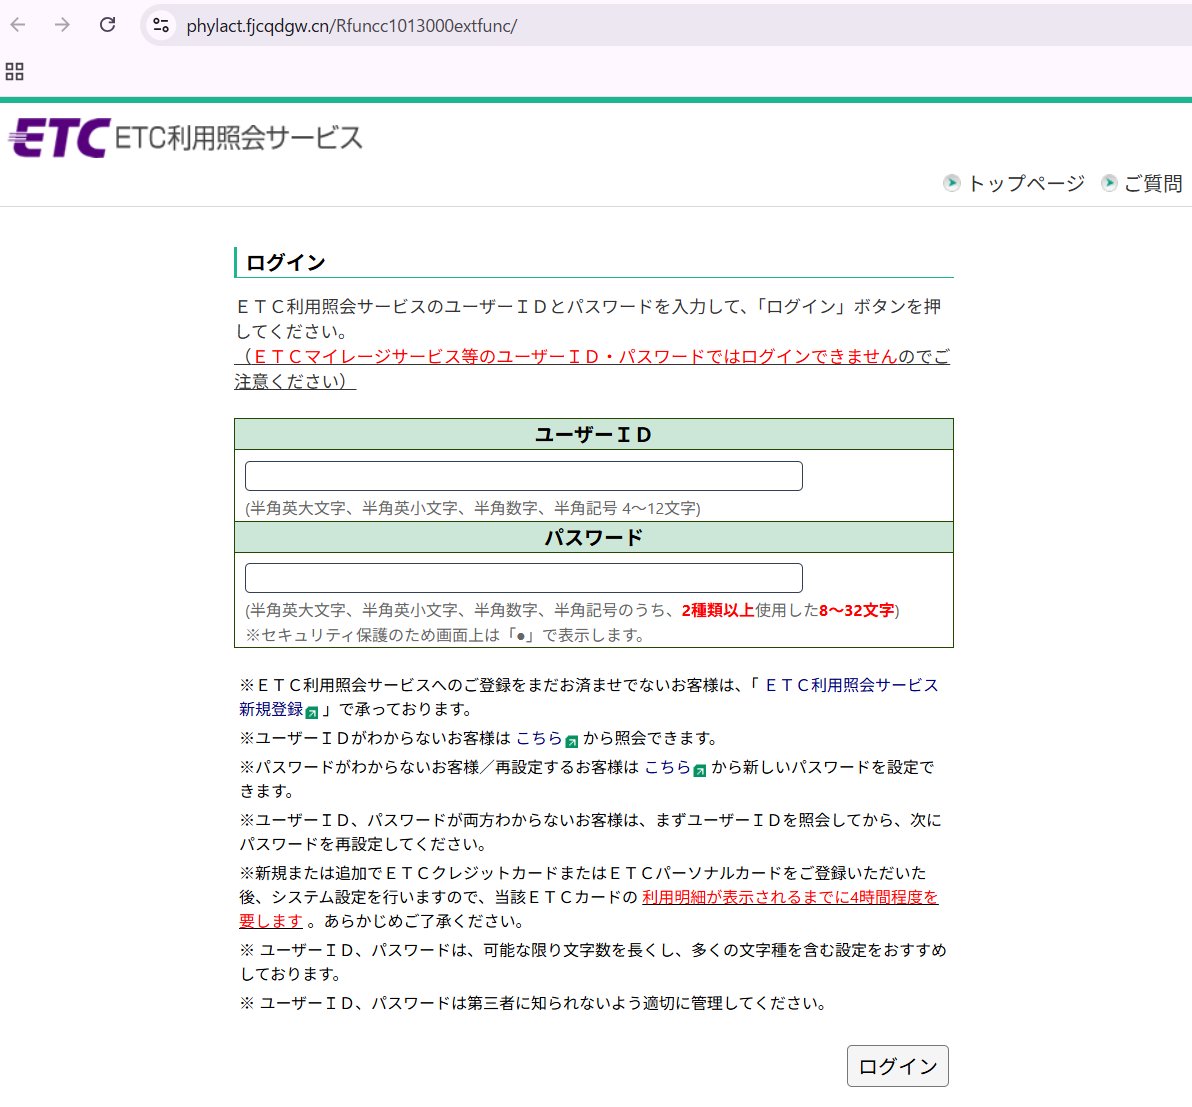The image size is (1192, 1107).
Task: Click the browser back arrow
Action: pos(18,25)
